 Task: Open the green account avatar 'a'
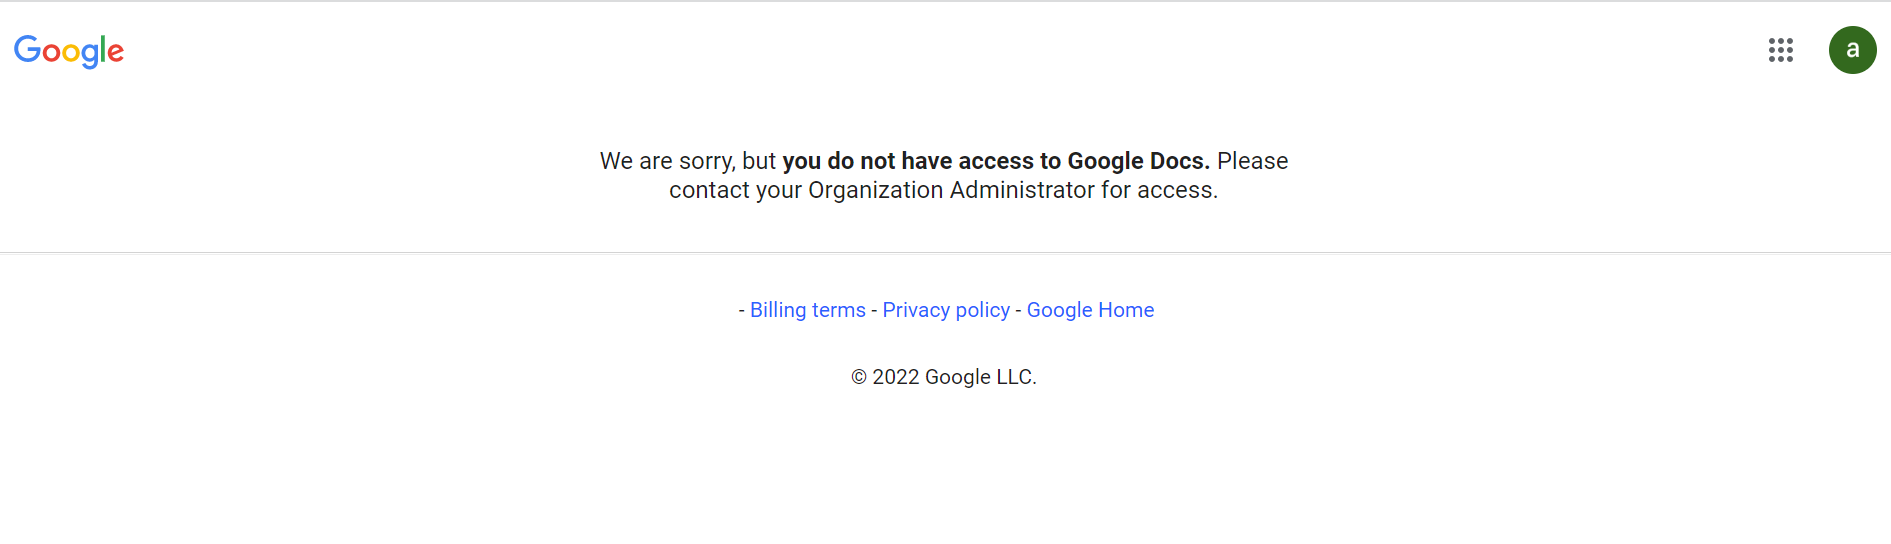(x=1852, y=50)
